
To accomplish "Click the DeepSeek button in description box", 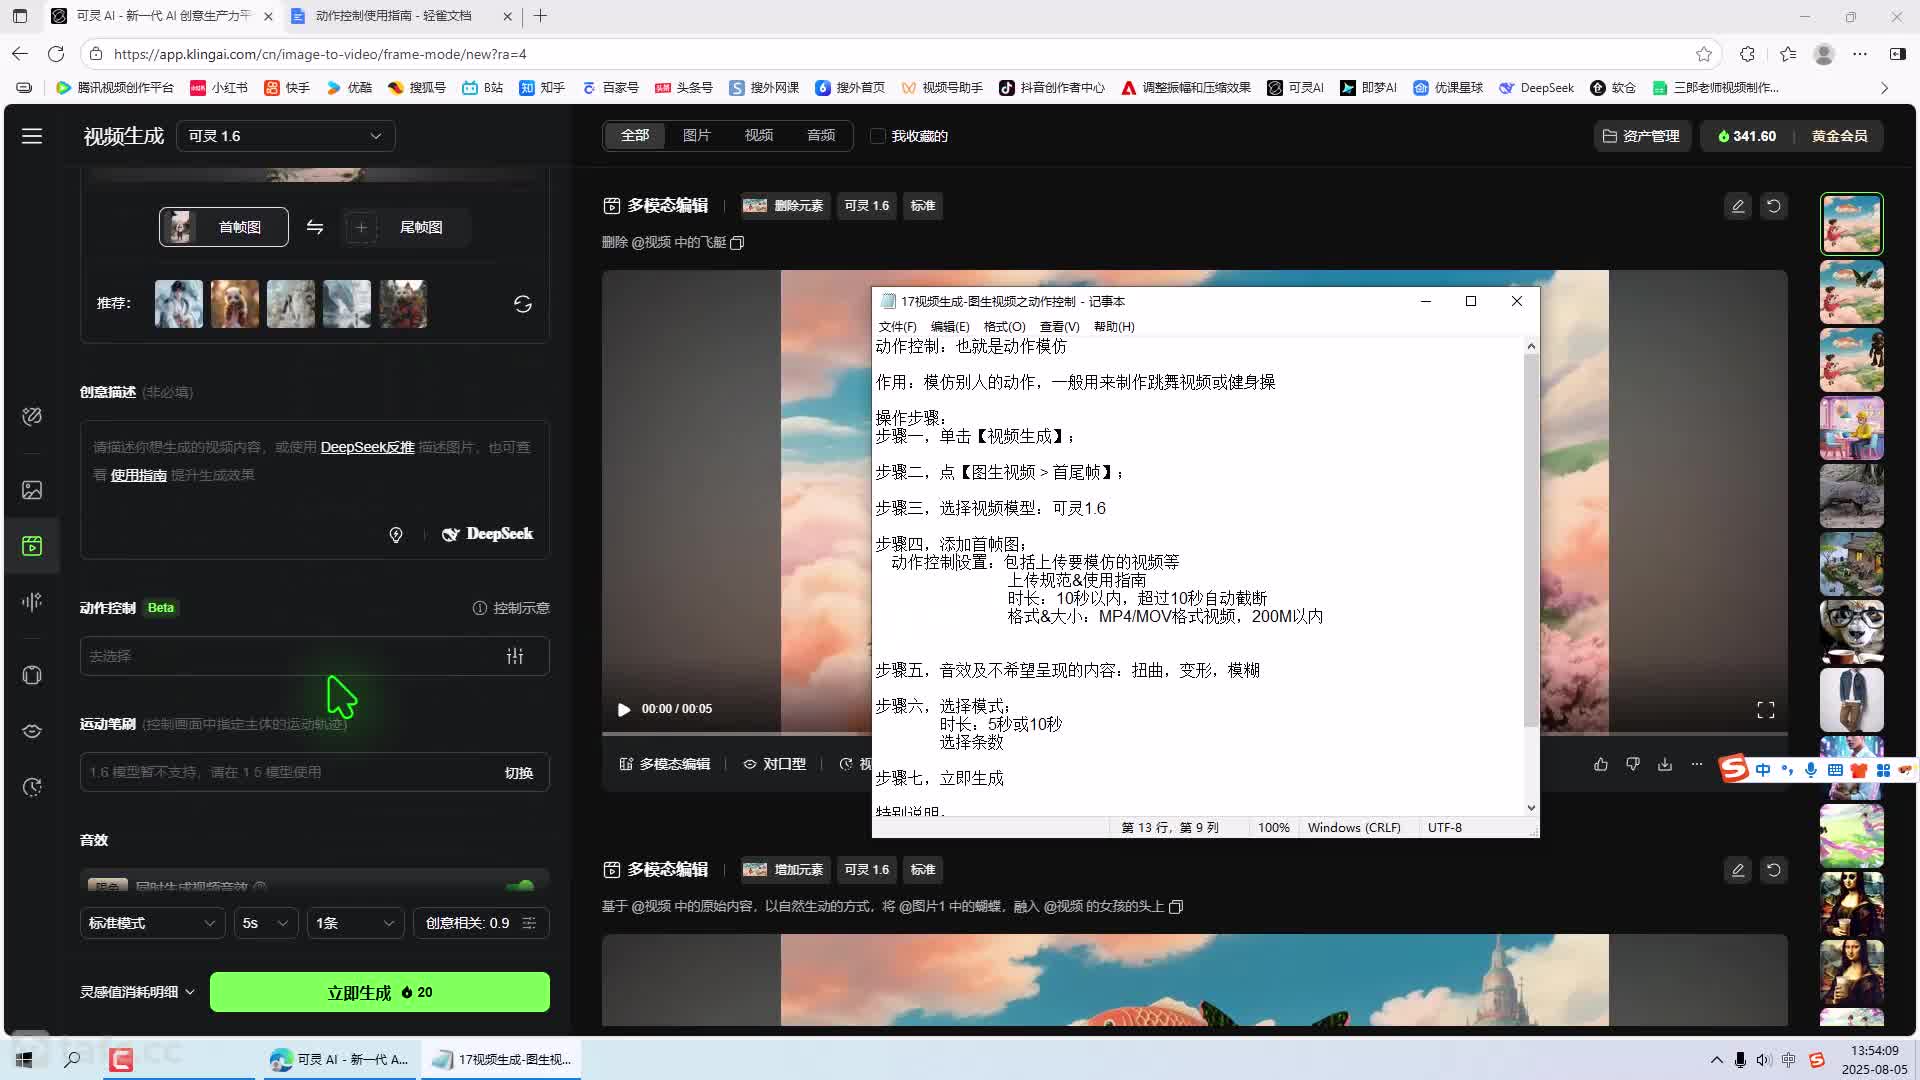I will coord(488,534).
